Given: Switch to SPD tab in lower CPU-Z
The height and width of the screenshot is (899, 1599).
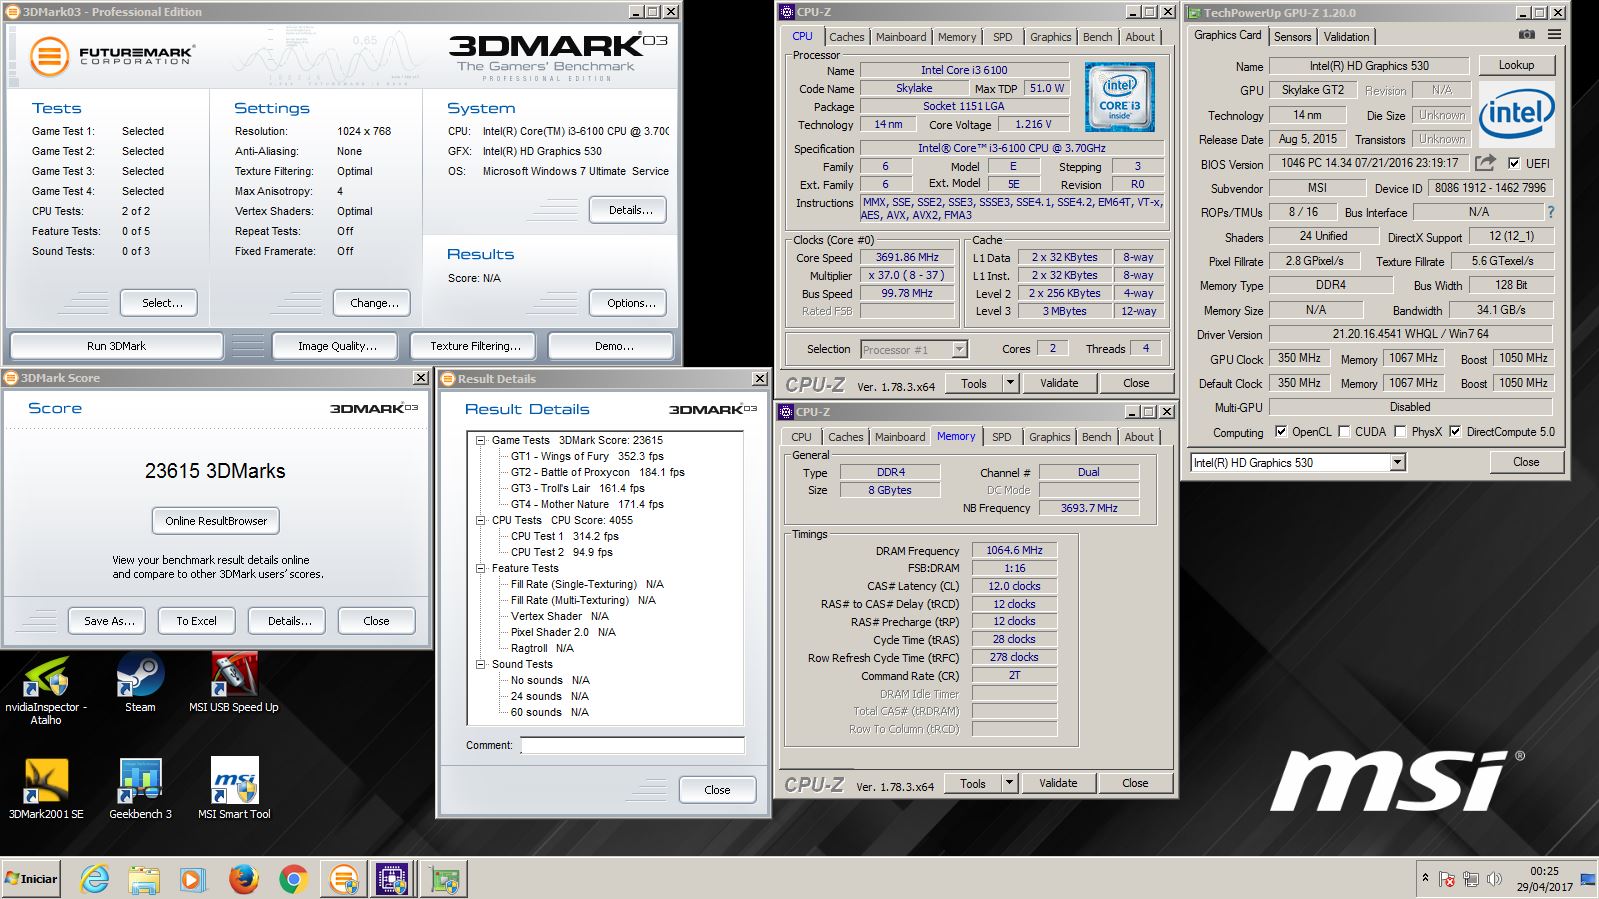Looking at the screenshot, I should point(1001,437).
